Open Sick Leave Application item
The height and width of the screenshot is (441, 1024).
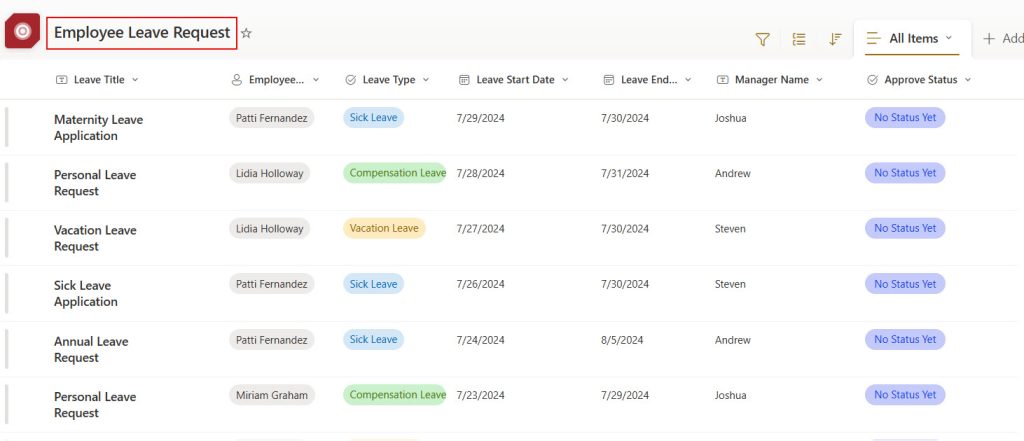[86, 293]
